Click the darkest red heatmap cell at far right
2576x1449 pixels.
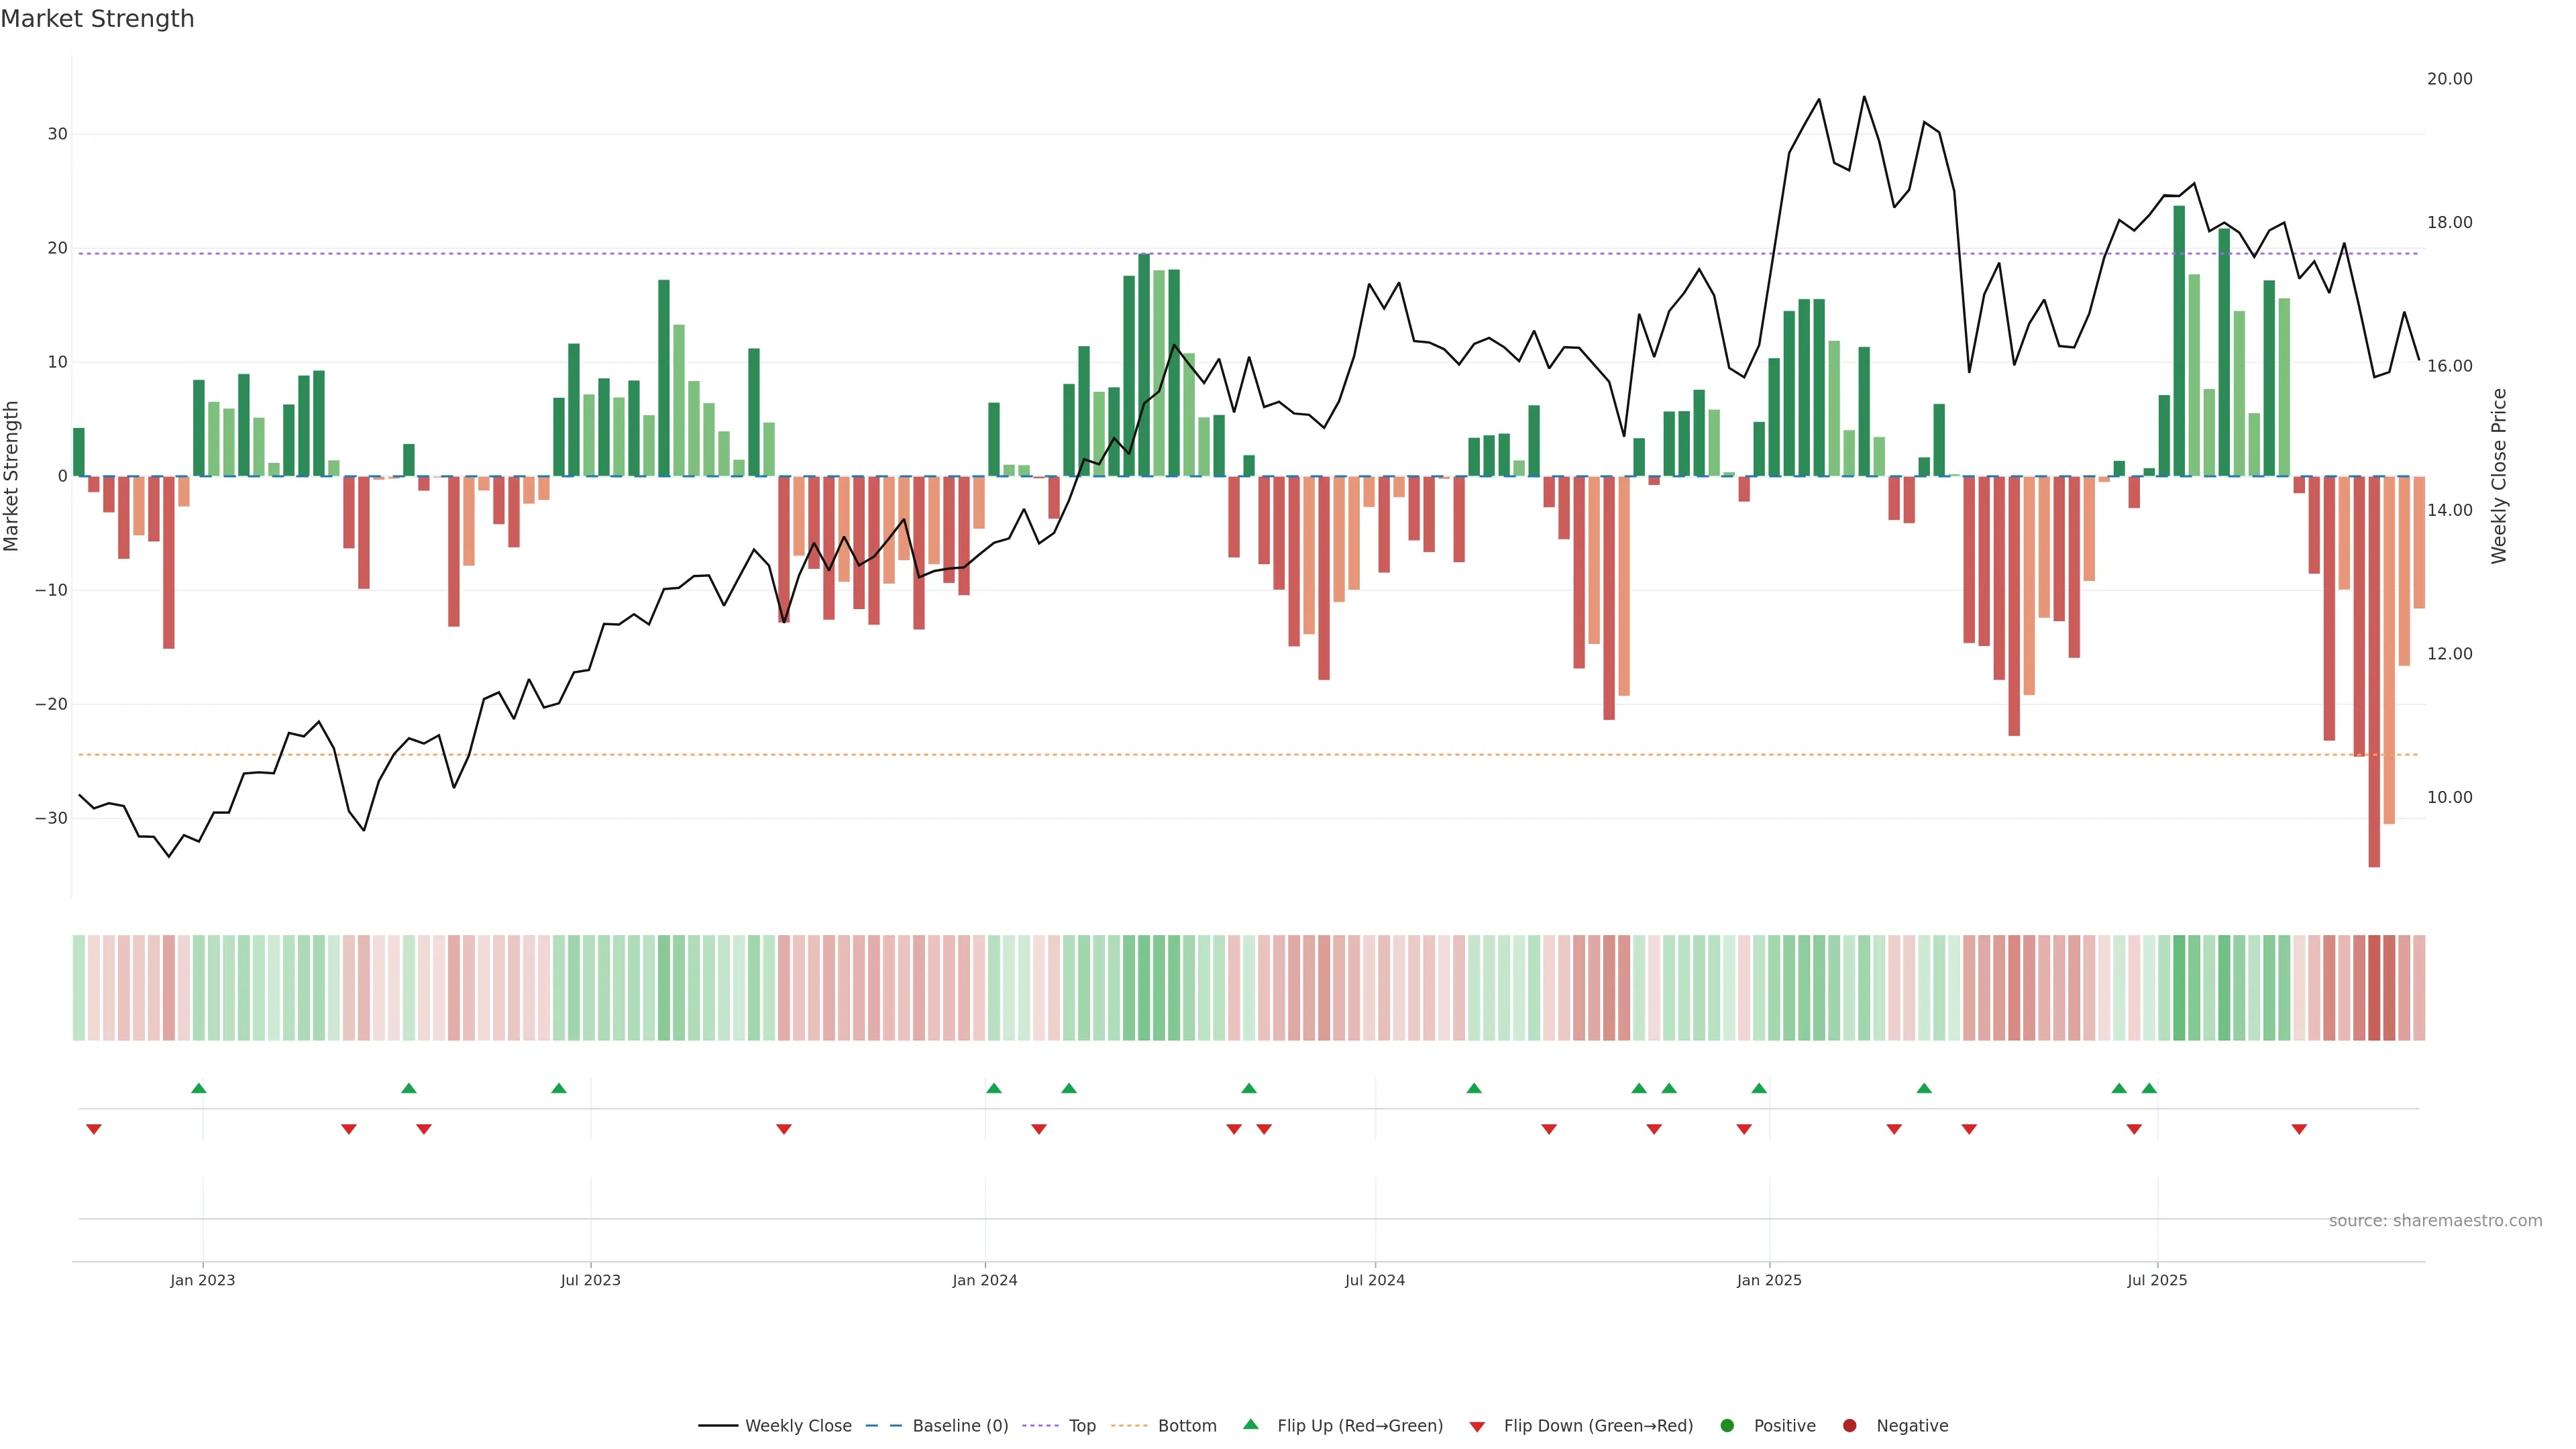coord(2374,988)
